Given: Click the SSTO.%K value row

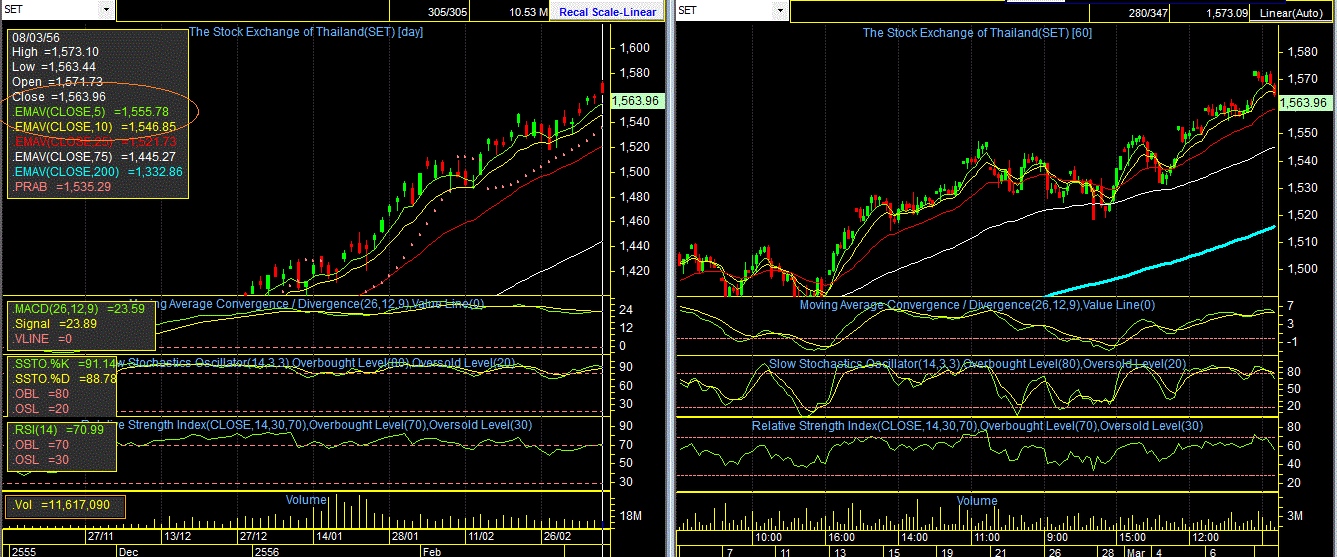Looking at the screenshot, I should (x=62, y=364).
